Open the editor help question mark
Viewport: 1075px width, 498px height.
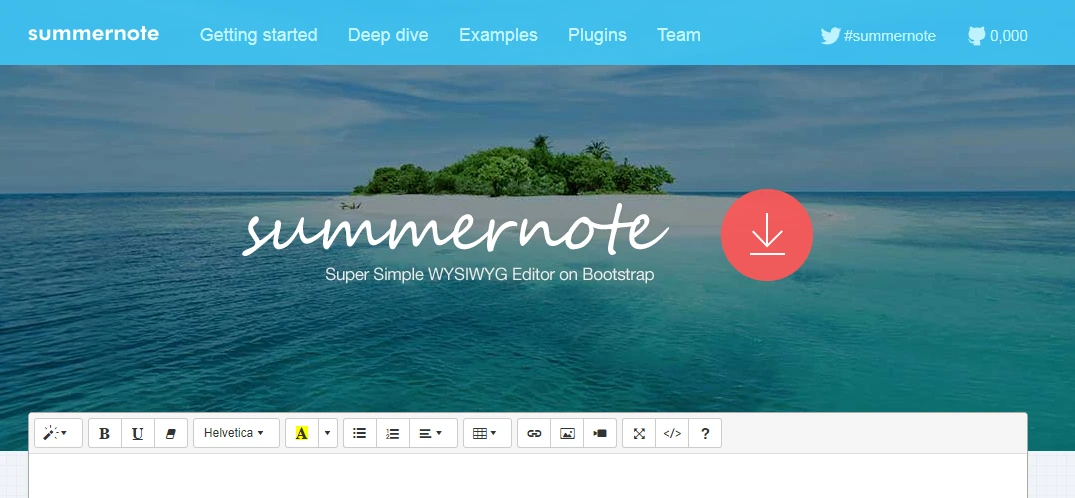click(705, 434)
